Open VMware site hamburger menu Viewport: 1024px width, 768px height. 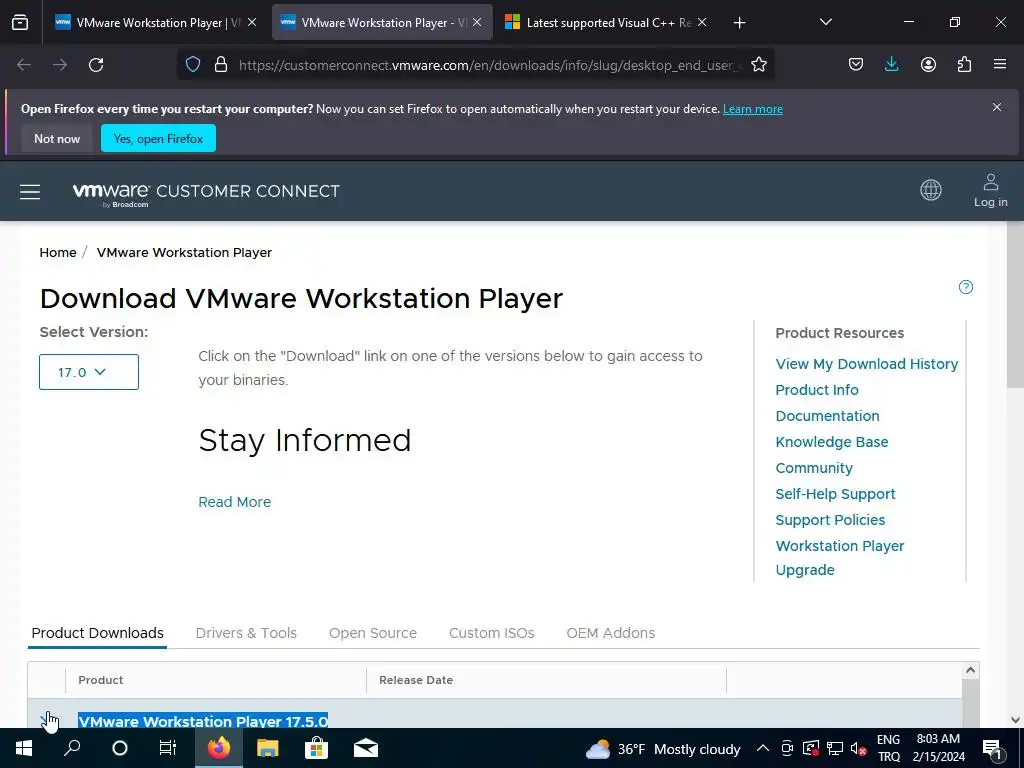(30, 191)
